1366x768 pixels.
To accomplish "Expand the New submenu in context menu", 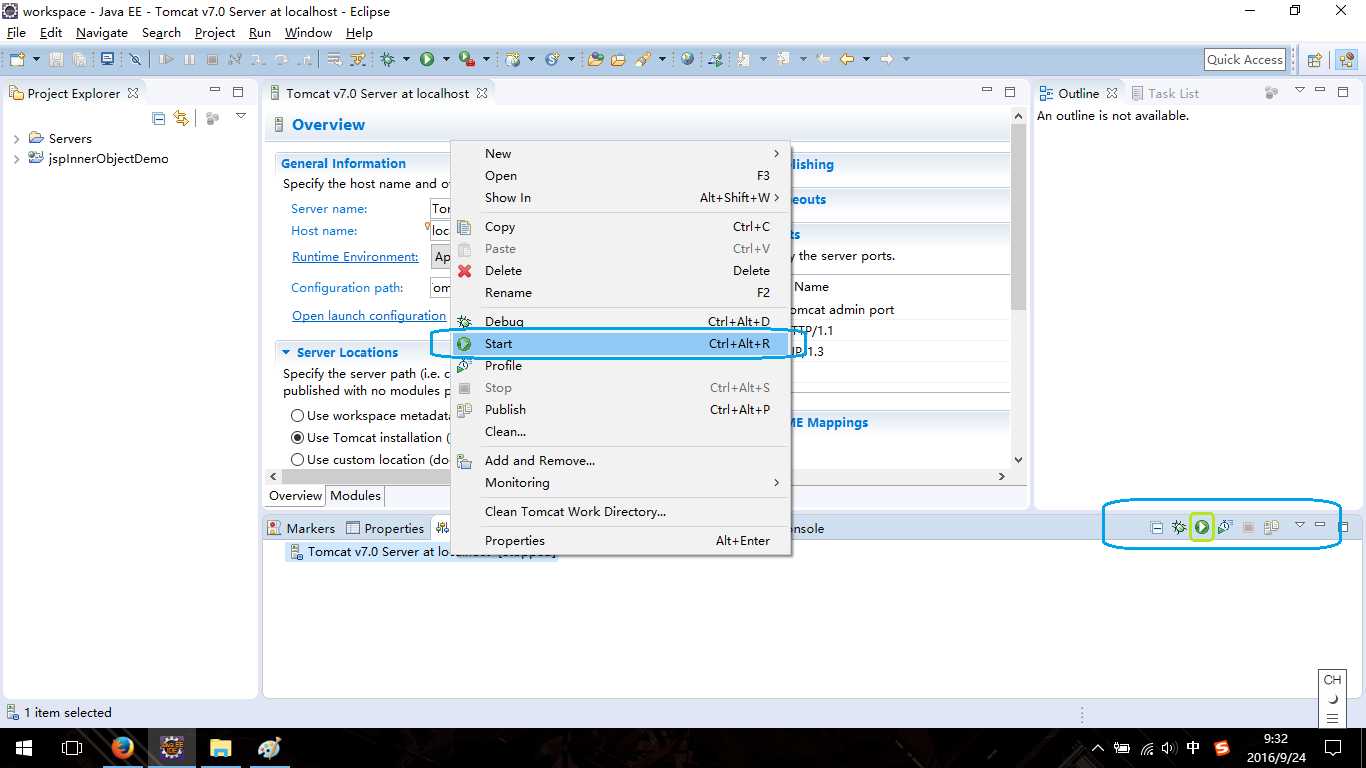I will (621, 154).
